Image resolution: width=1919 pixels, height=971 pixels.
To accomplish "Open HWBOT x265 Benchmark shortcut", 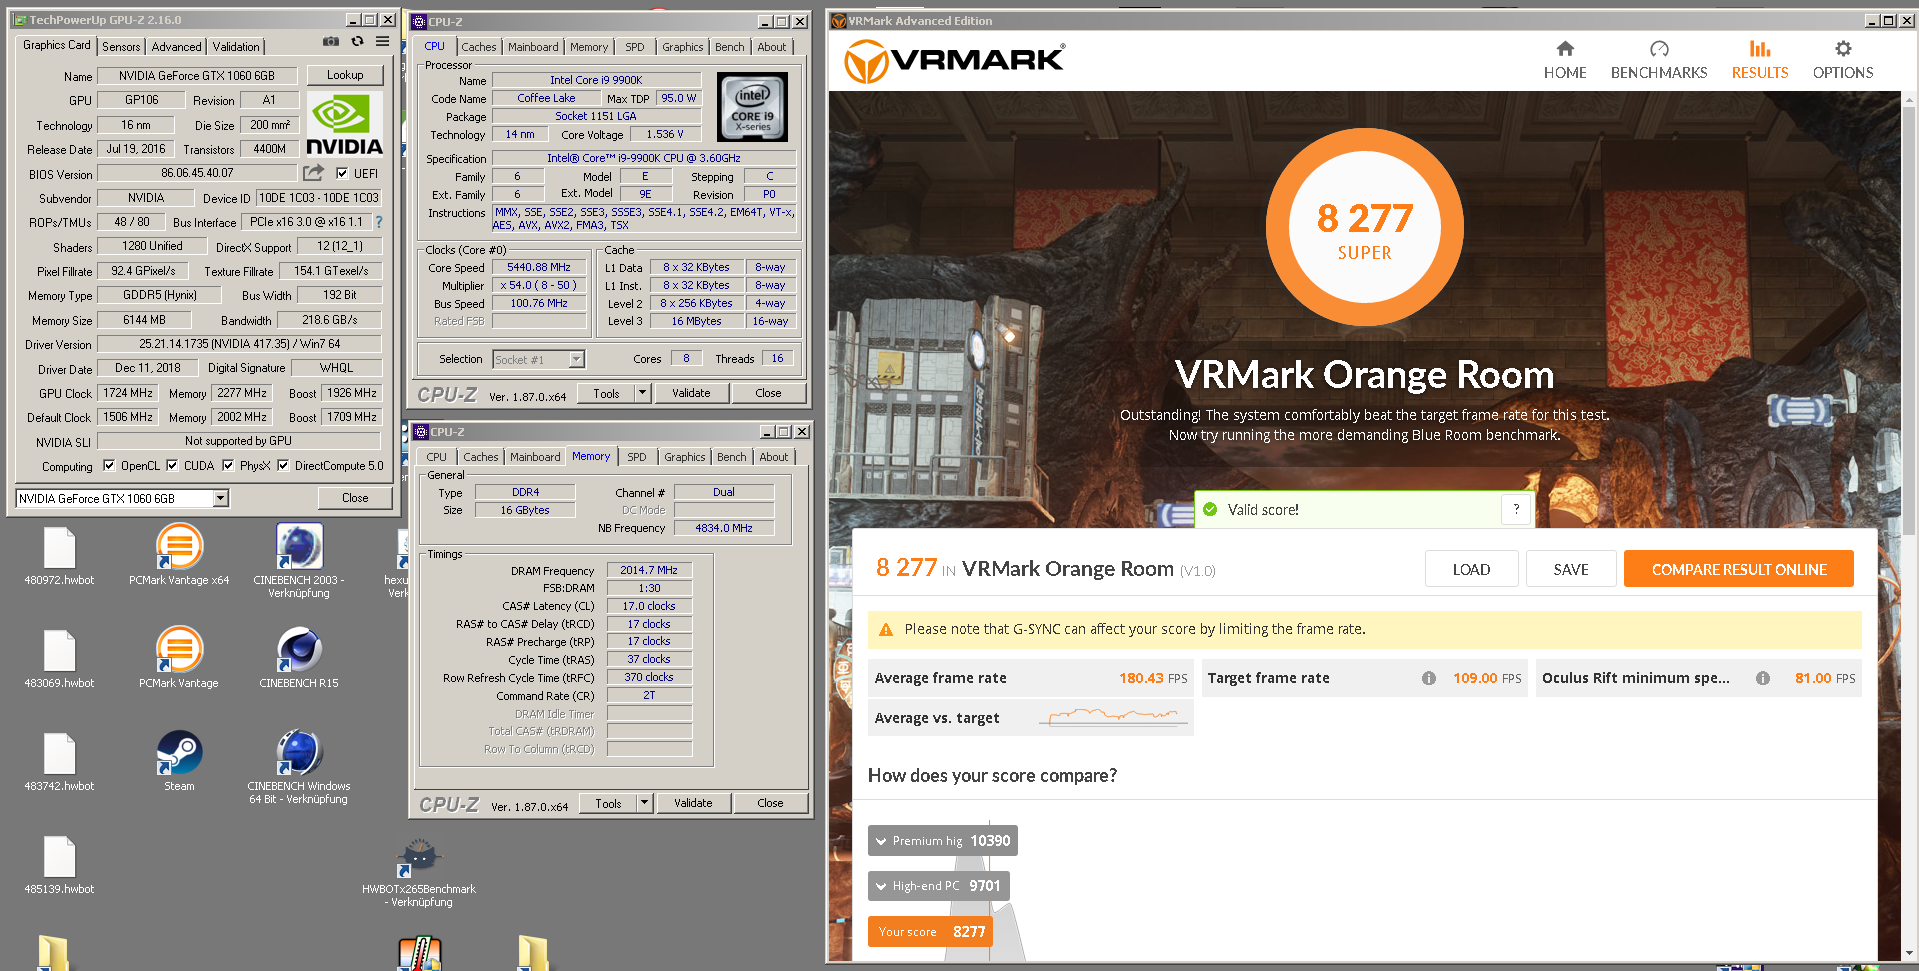I will click(x=419, y=856).
